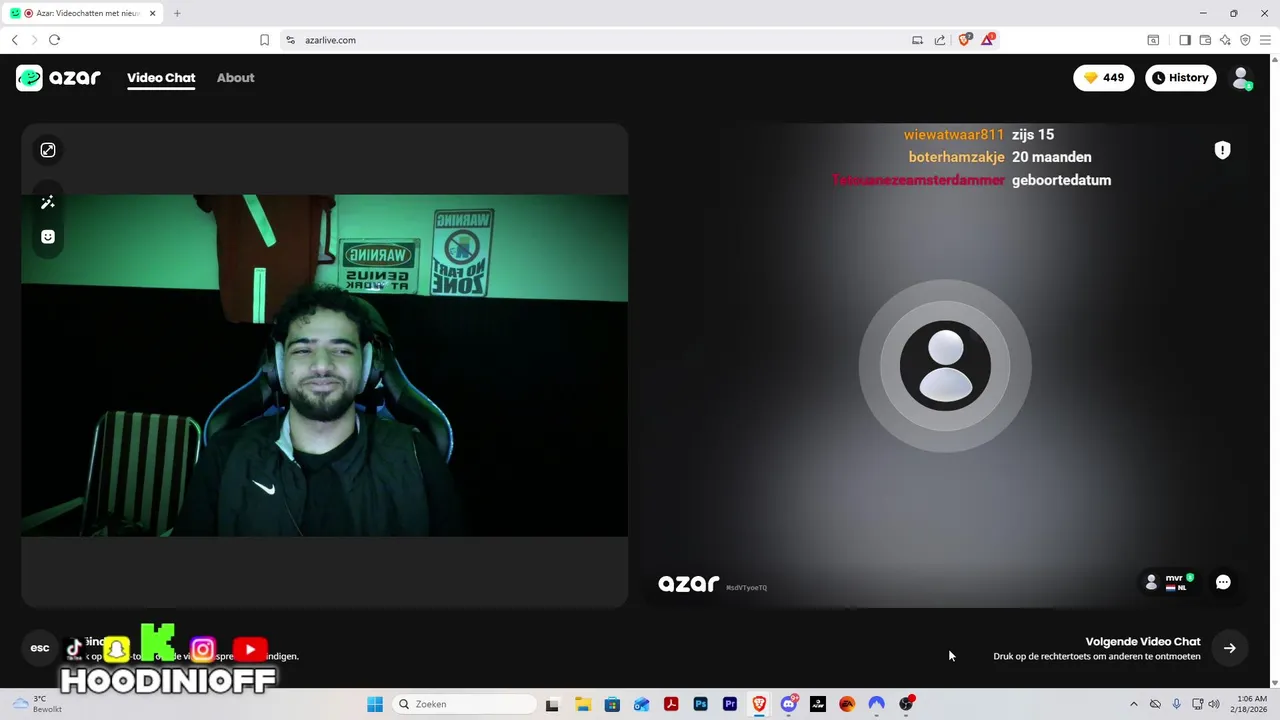Screen dimensions: 1280x720
Task: Bookmark this page icon
Action: 264,40
